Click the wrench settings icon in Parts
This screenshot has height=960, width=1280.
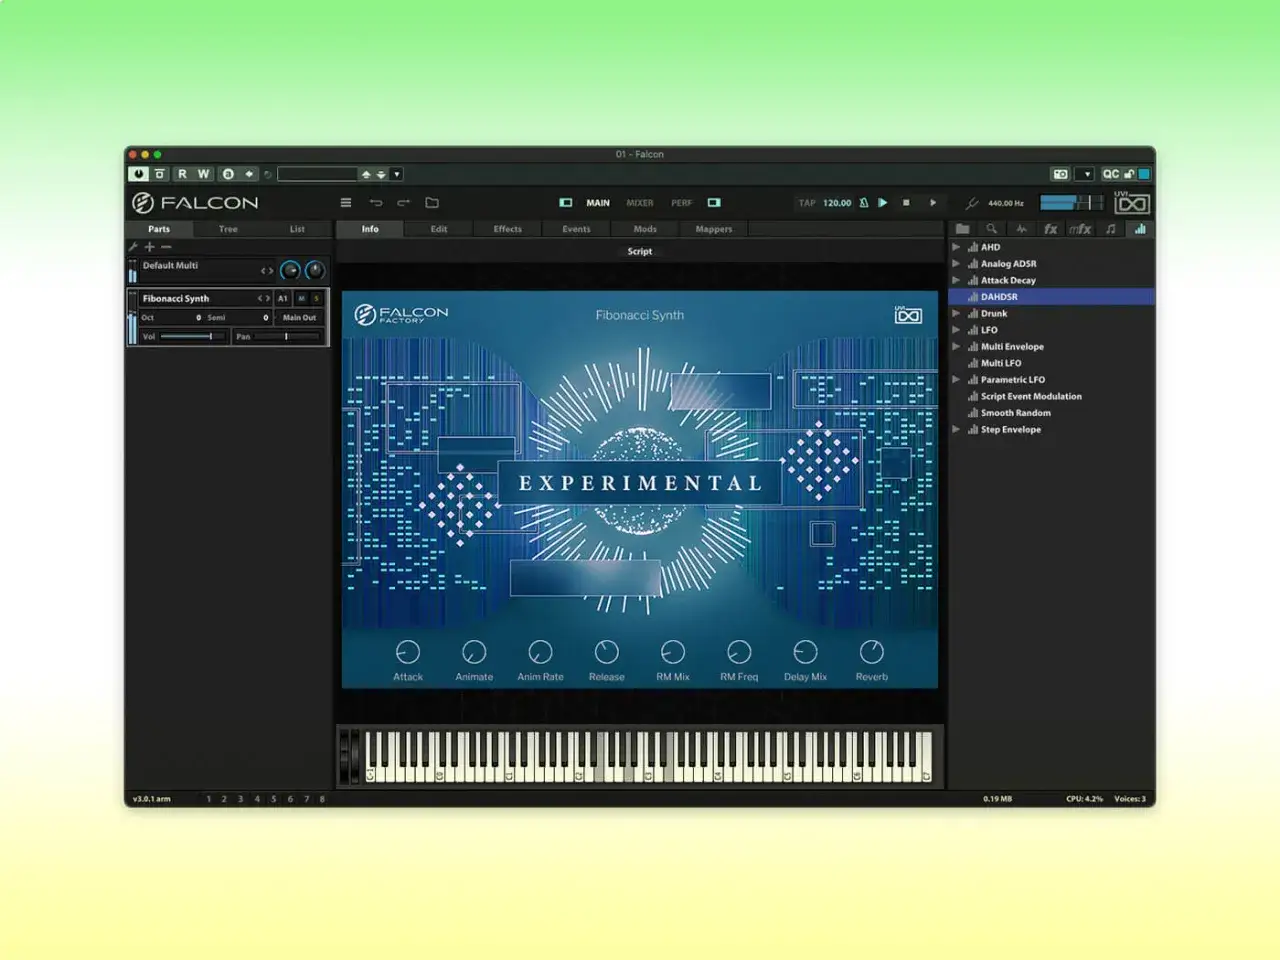click(x=133, y=247)
